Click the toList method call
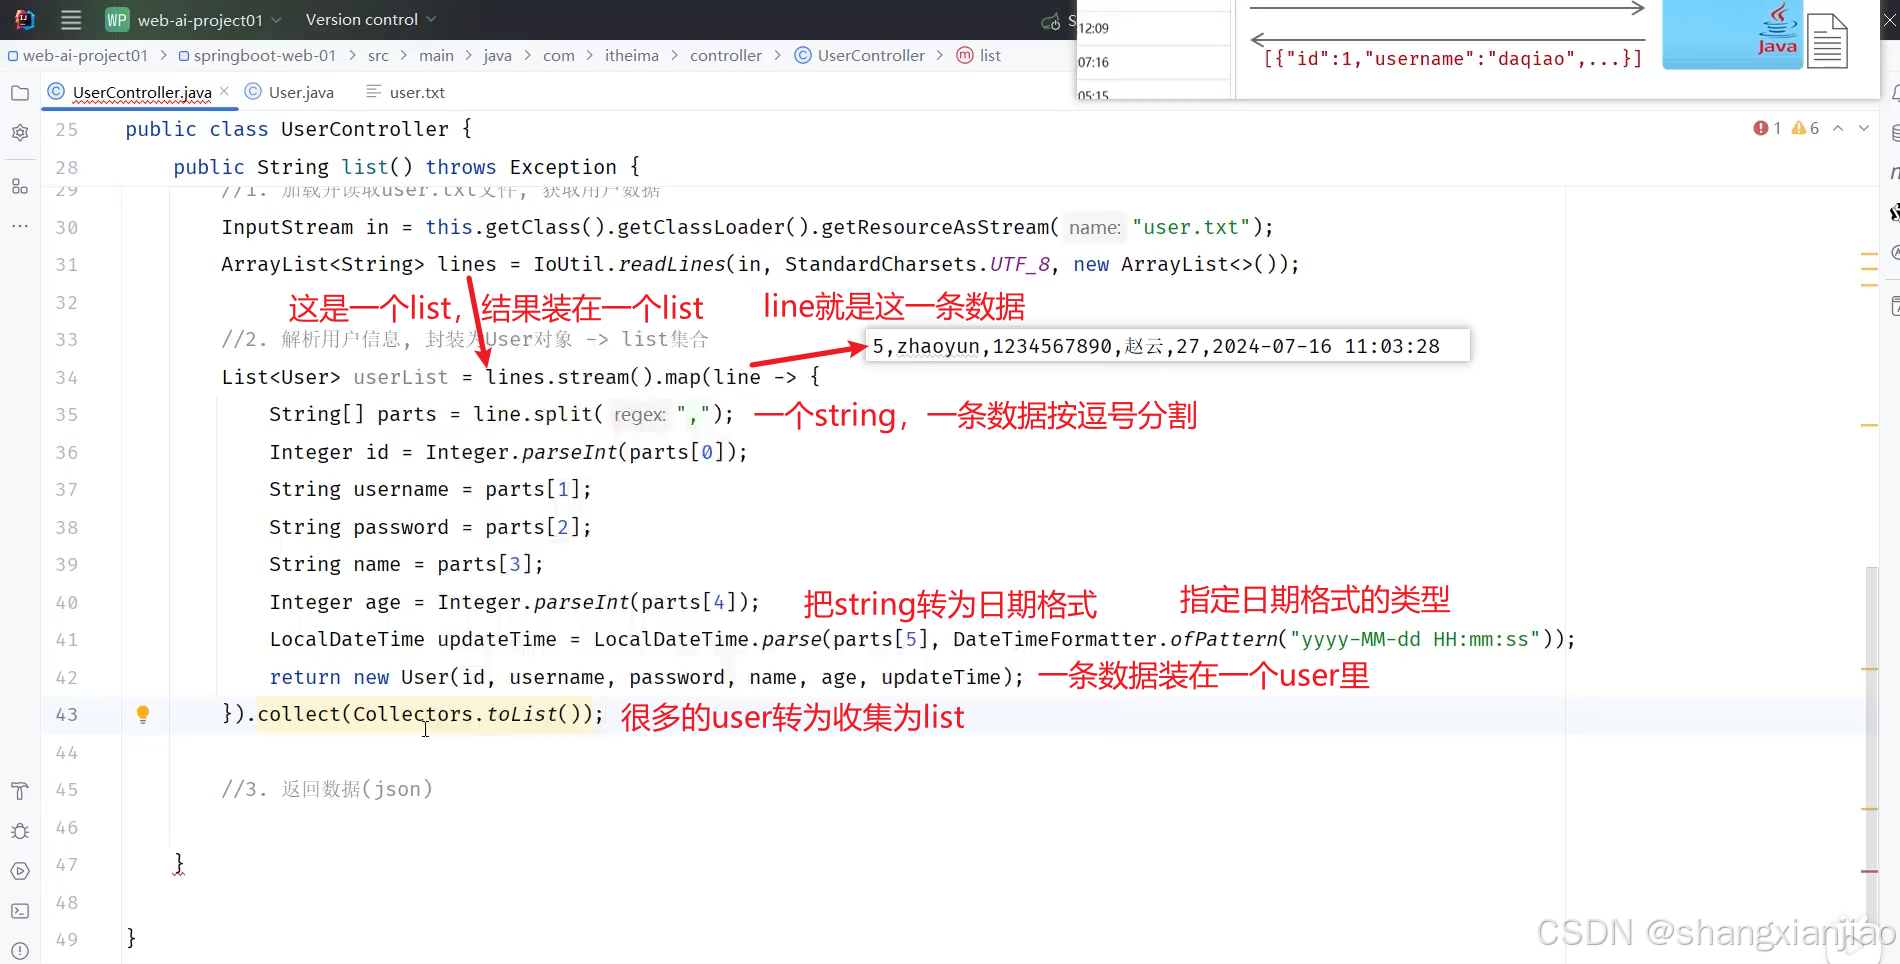 tap(521, 714)
